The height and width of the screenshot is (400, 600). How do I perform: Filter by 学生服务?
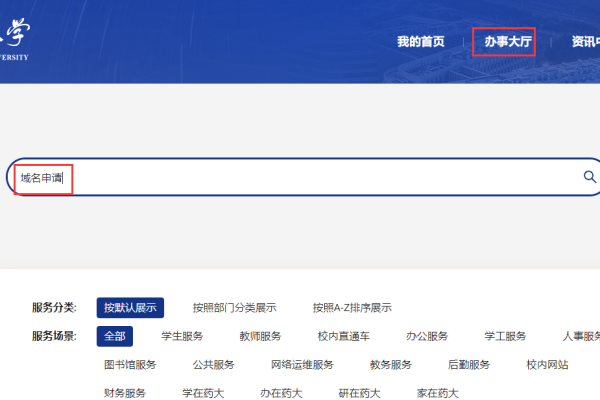point(182,336)
